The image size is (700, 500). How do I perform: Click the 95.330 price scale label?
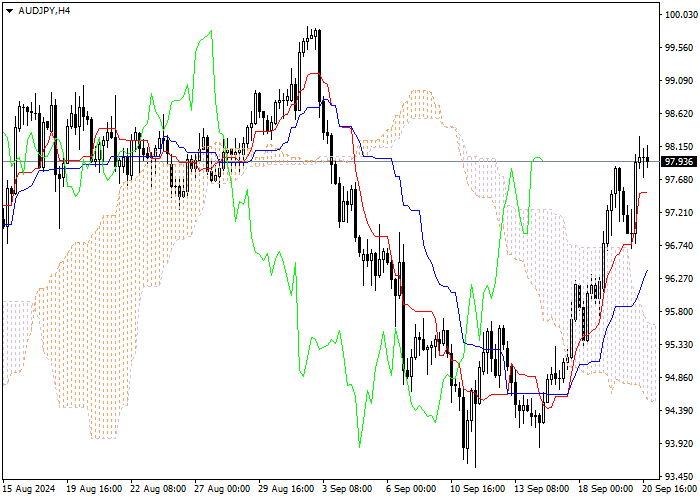coord(681,345)
